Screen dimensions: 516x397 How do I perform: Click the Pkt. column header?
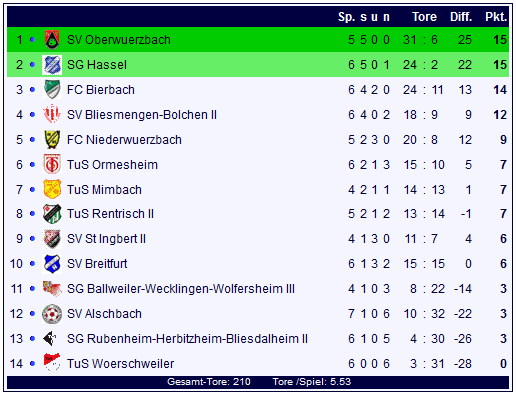tap(496, 17)
